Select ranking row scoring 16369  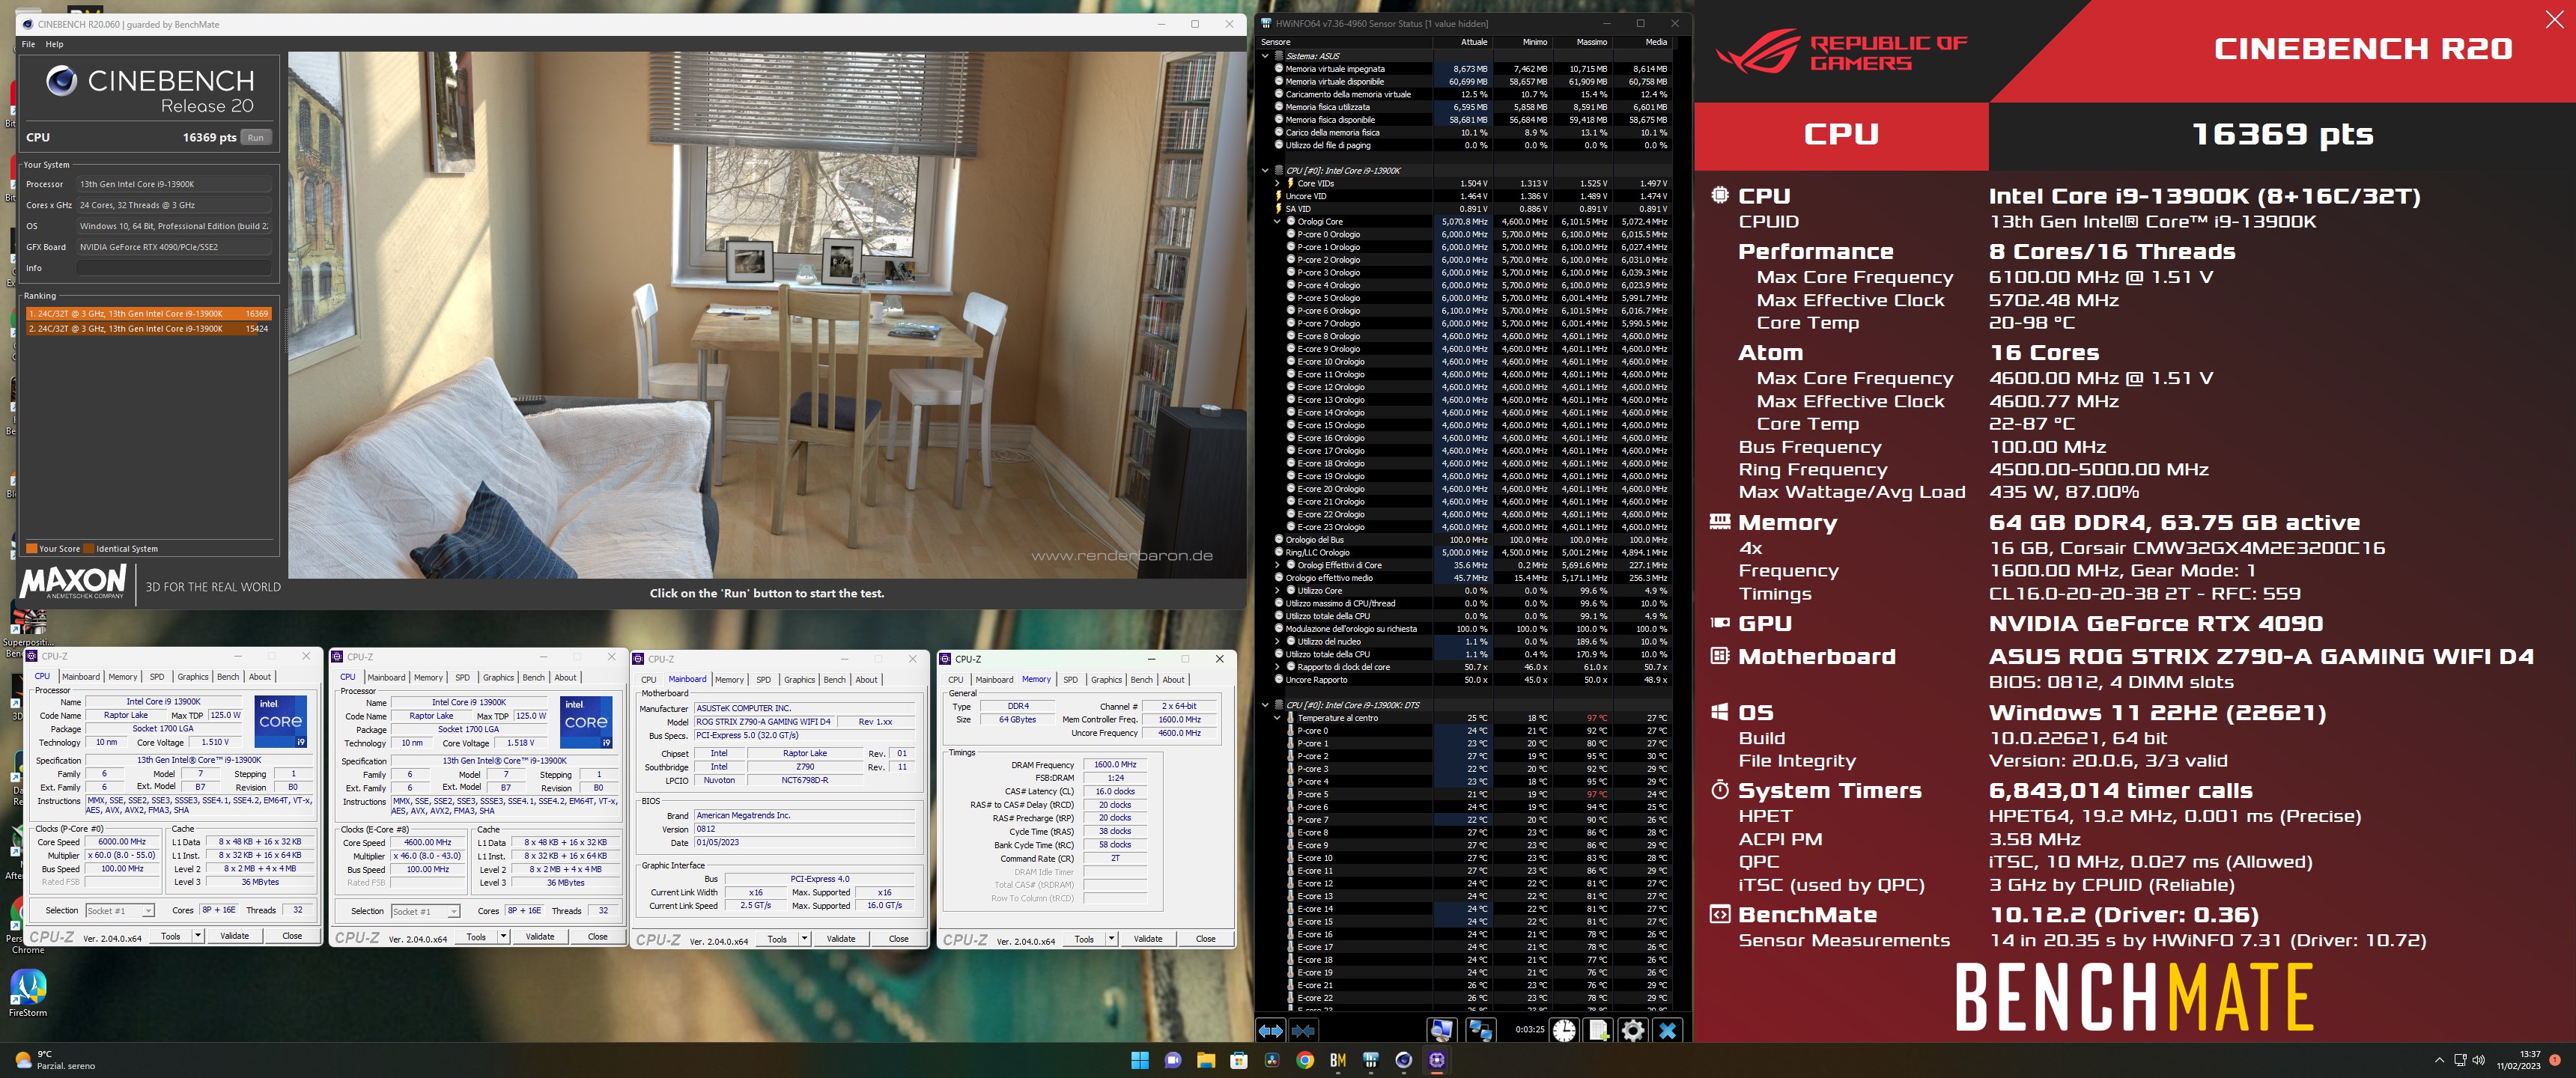click(148, 314)
